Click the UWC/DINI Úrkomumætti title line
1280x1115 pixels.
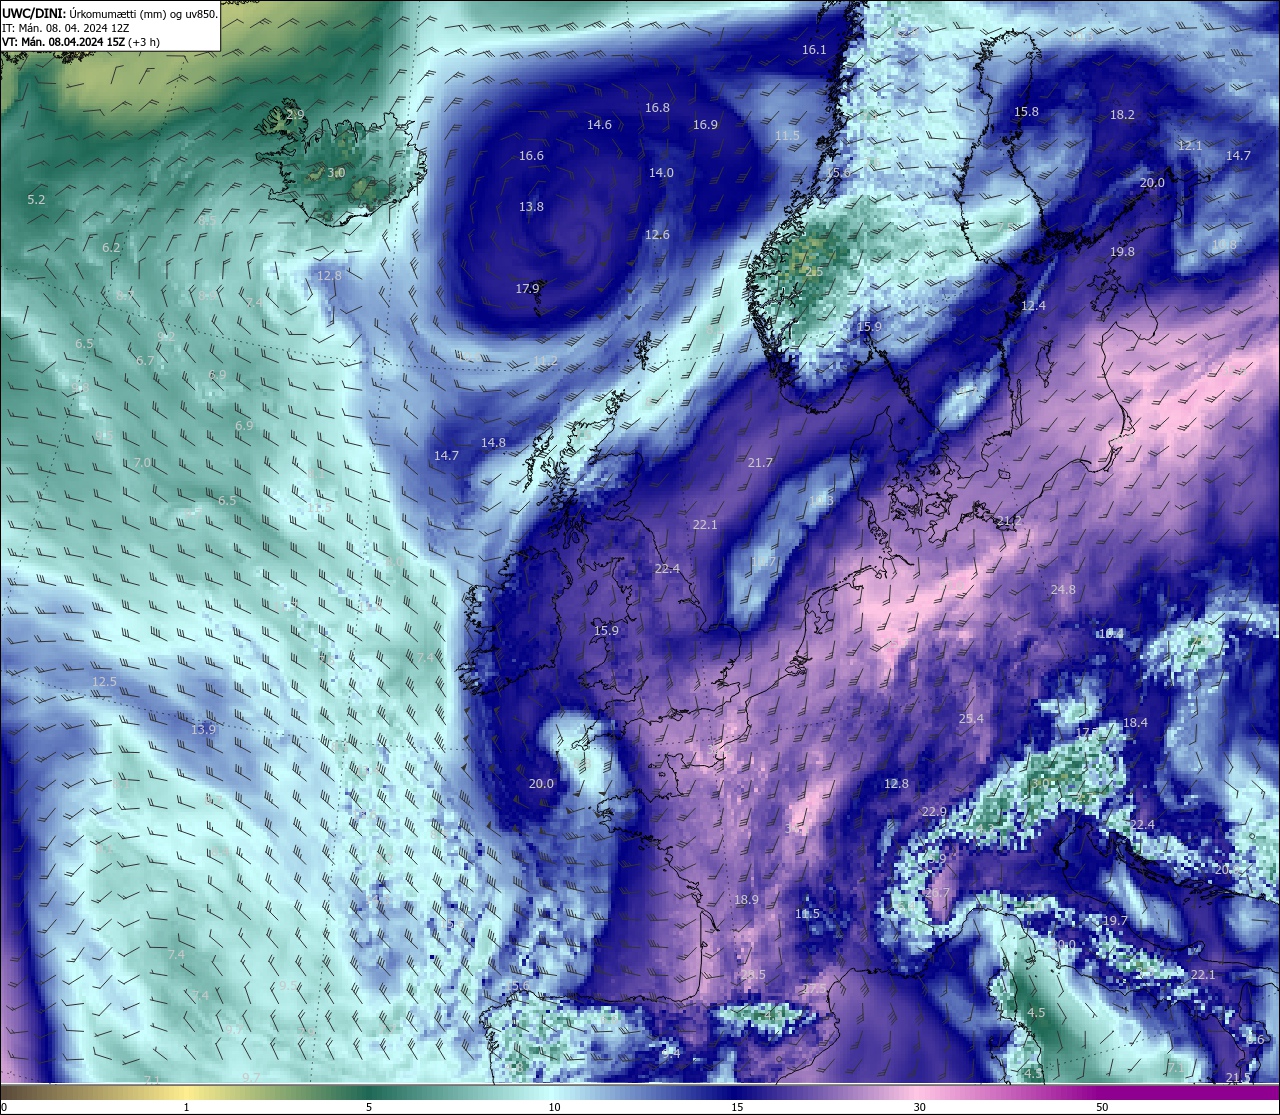[109, 14]
